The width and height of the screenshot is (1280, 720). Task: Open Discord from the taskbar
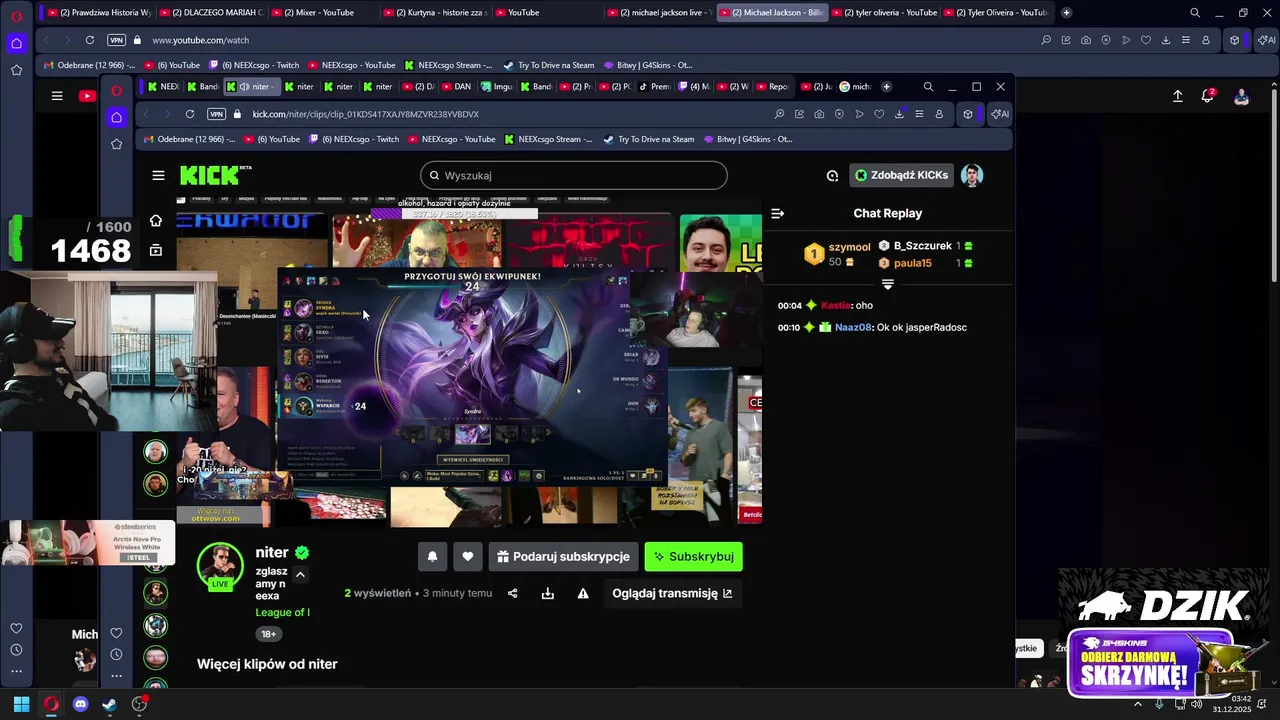tap(80, 704)
